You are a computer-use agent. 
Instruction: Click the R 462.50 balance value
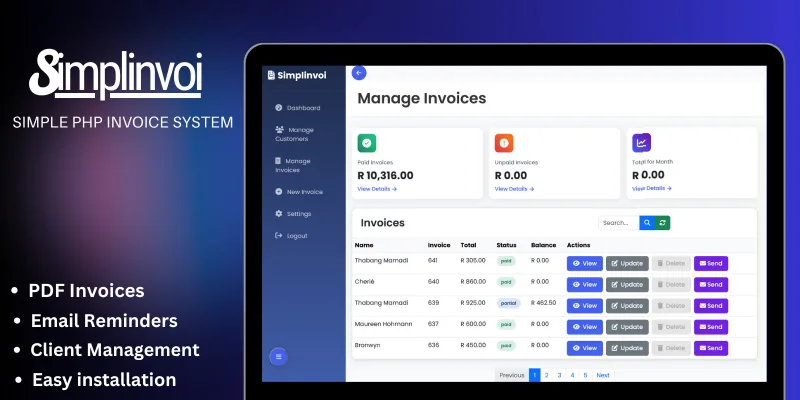coord(543,303)
